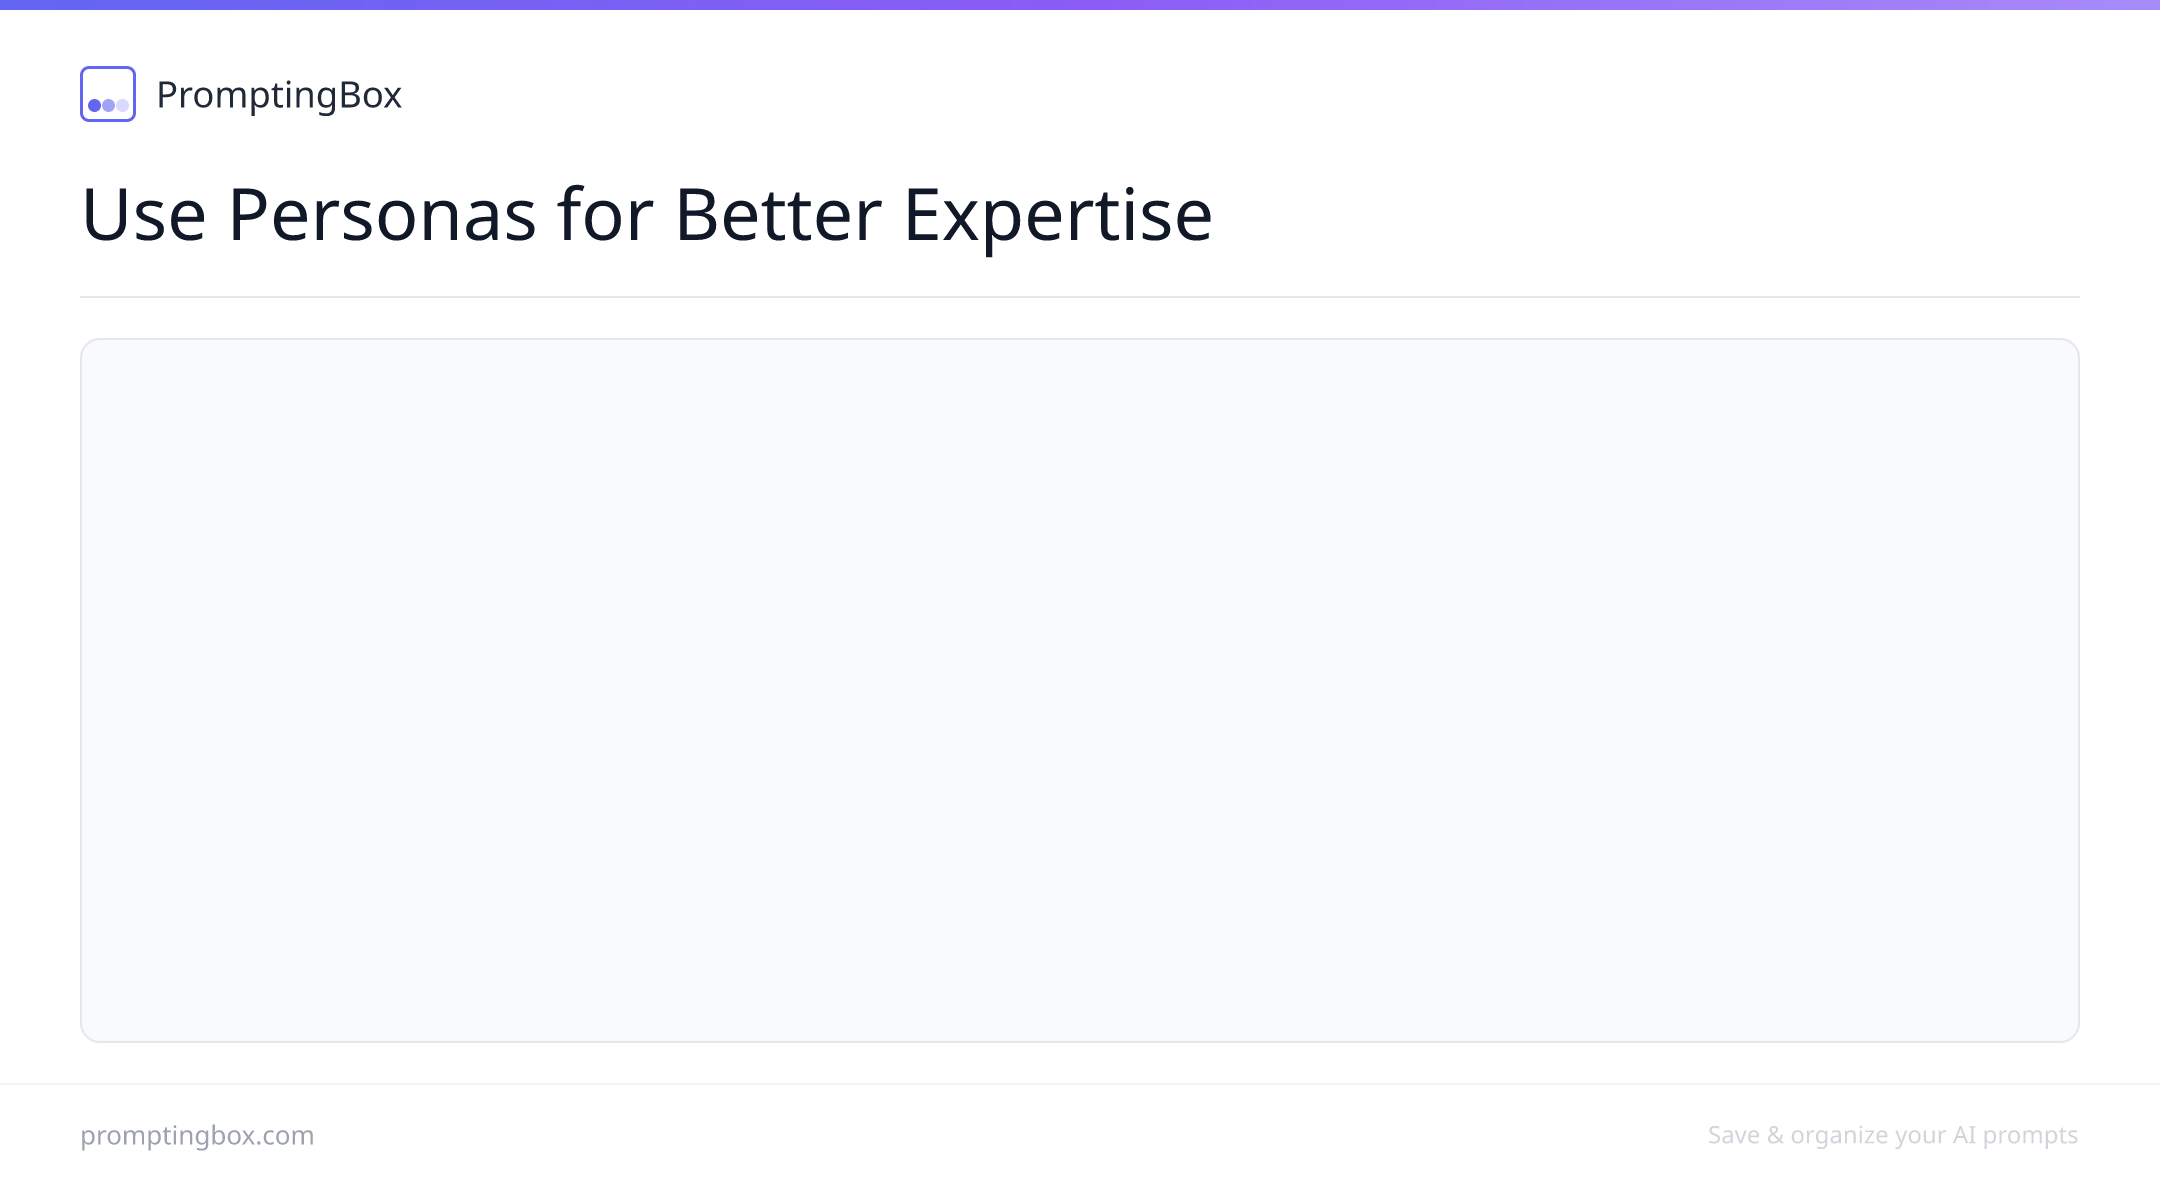Click the PromptingBox logo icon

coord(108,94)
